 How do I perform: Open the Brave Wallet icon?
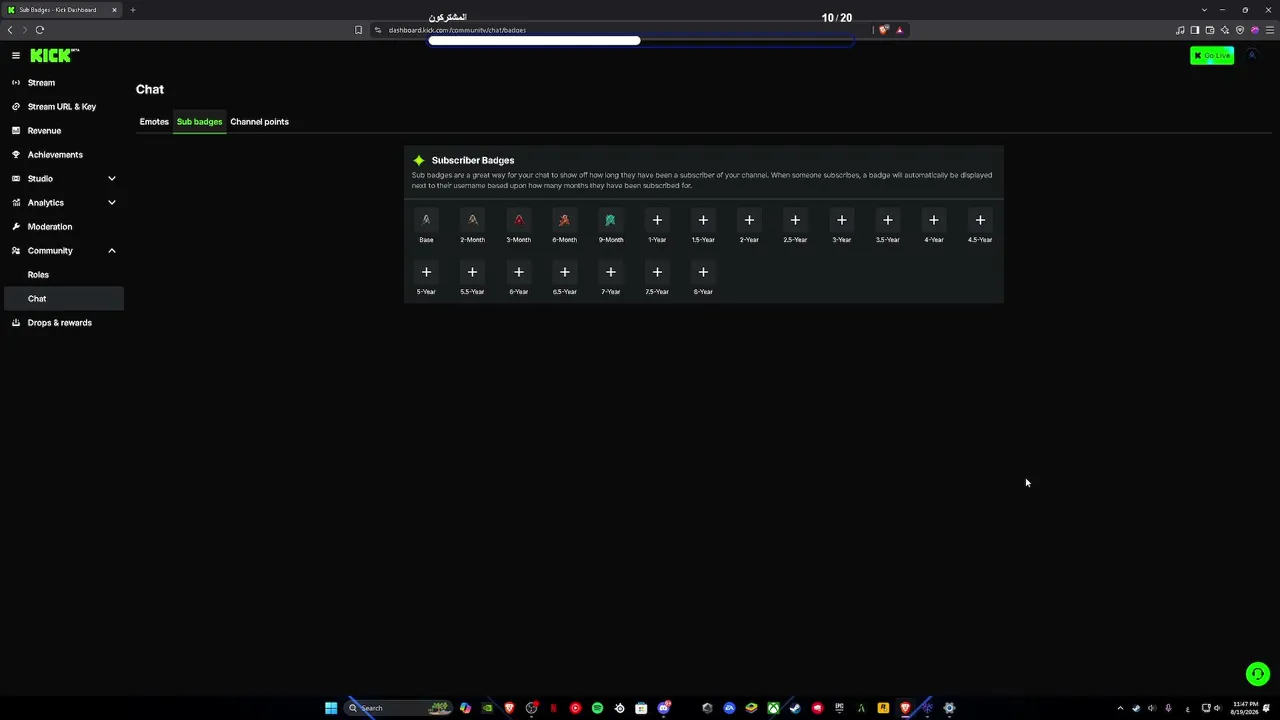coord(1210,30)
